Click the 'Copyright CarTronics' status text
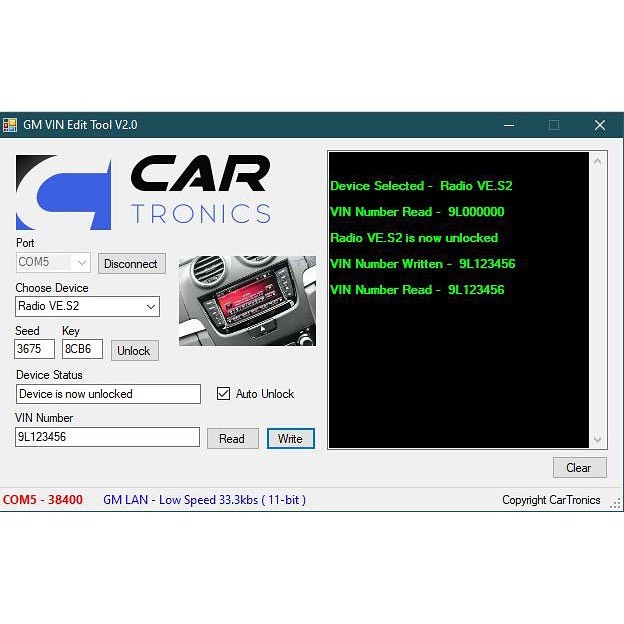Viewport: 624px width, 624px height. click(551, 500)
